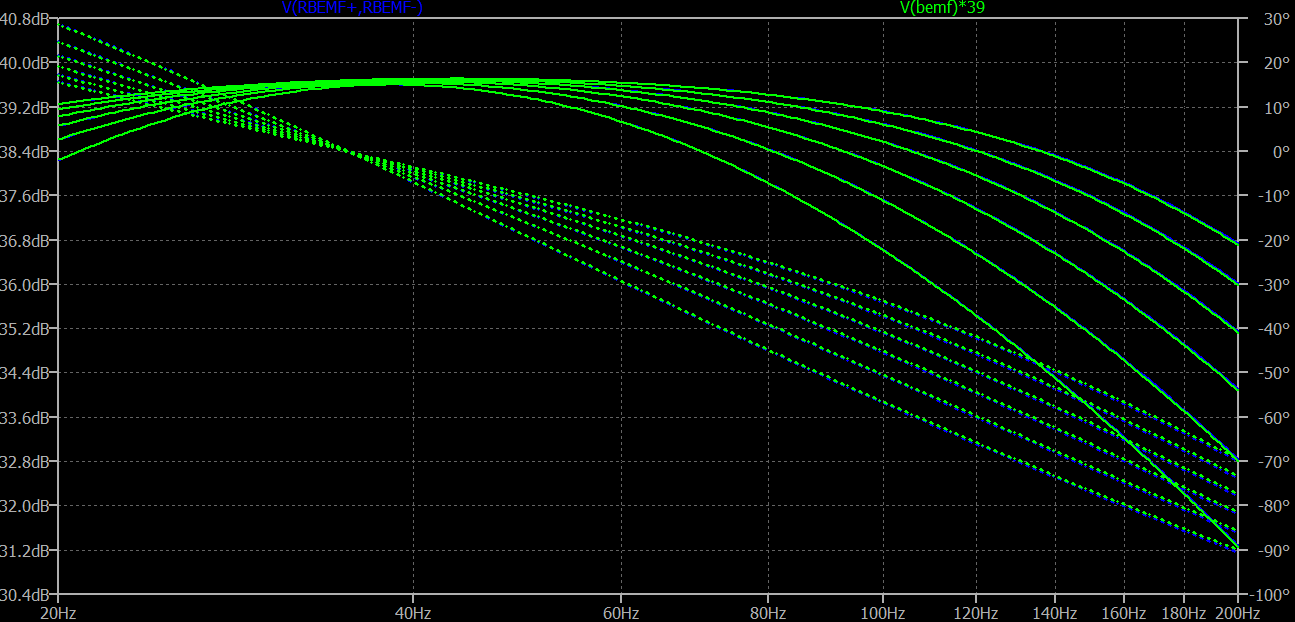Click the 32.8dB magnitude axis label
The height and width of the screenshot is (622, 1295).
(27, 462)
